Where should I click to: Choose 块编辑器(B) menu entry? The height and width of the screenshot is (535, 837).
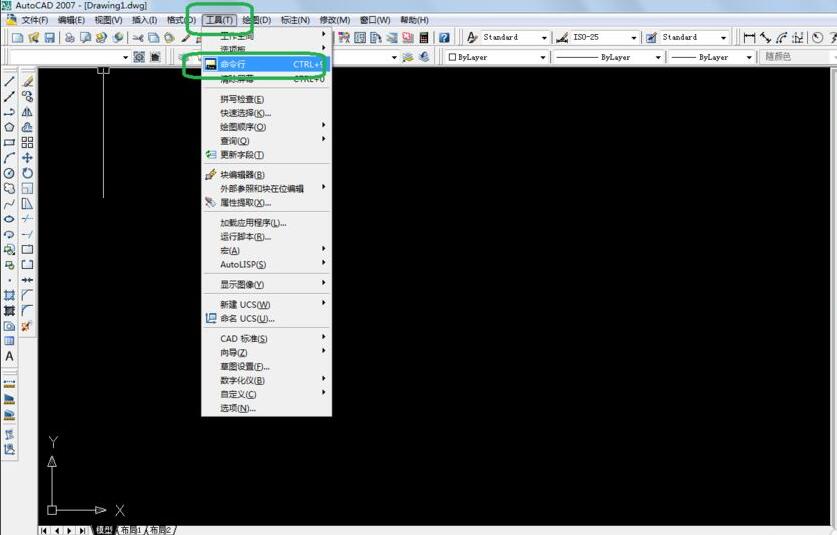coord(266,175)
